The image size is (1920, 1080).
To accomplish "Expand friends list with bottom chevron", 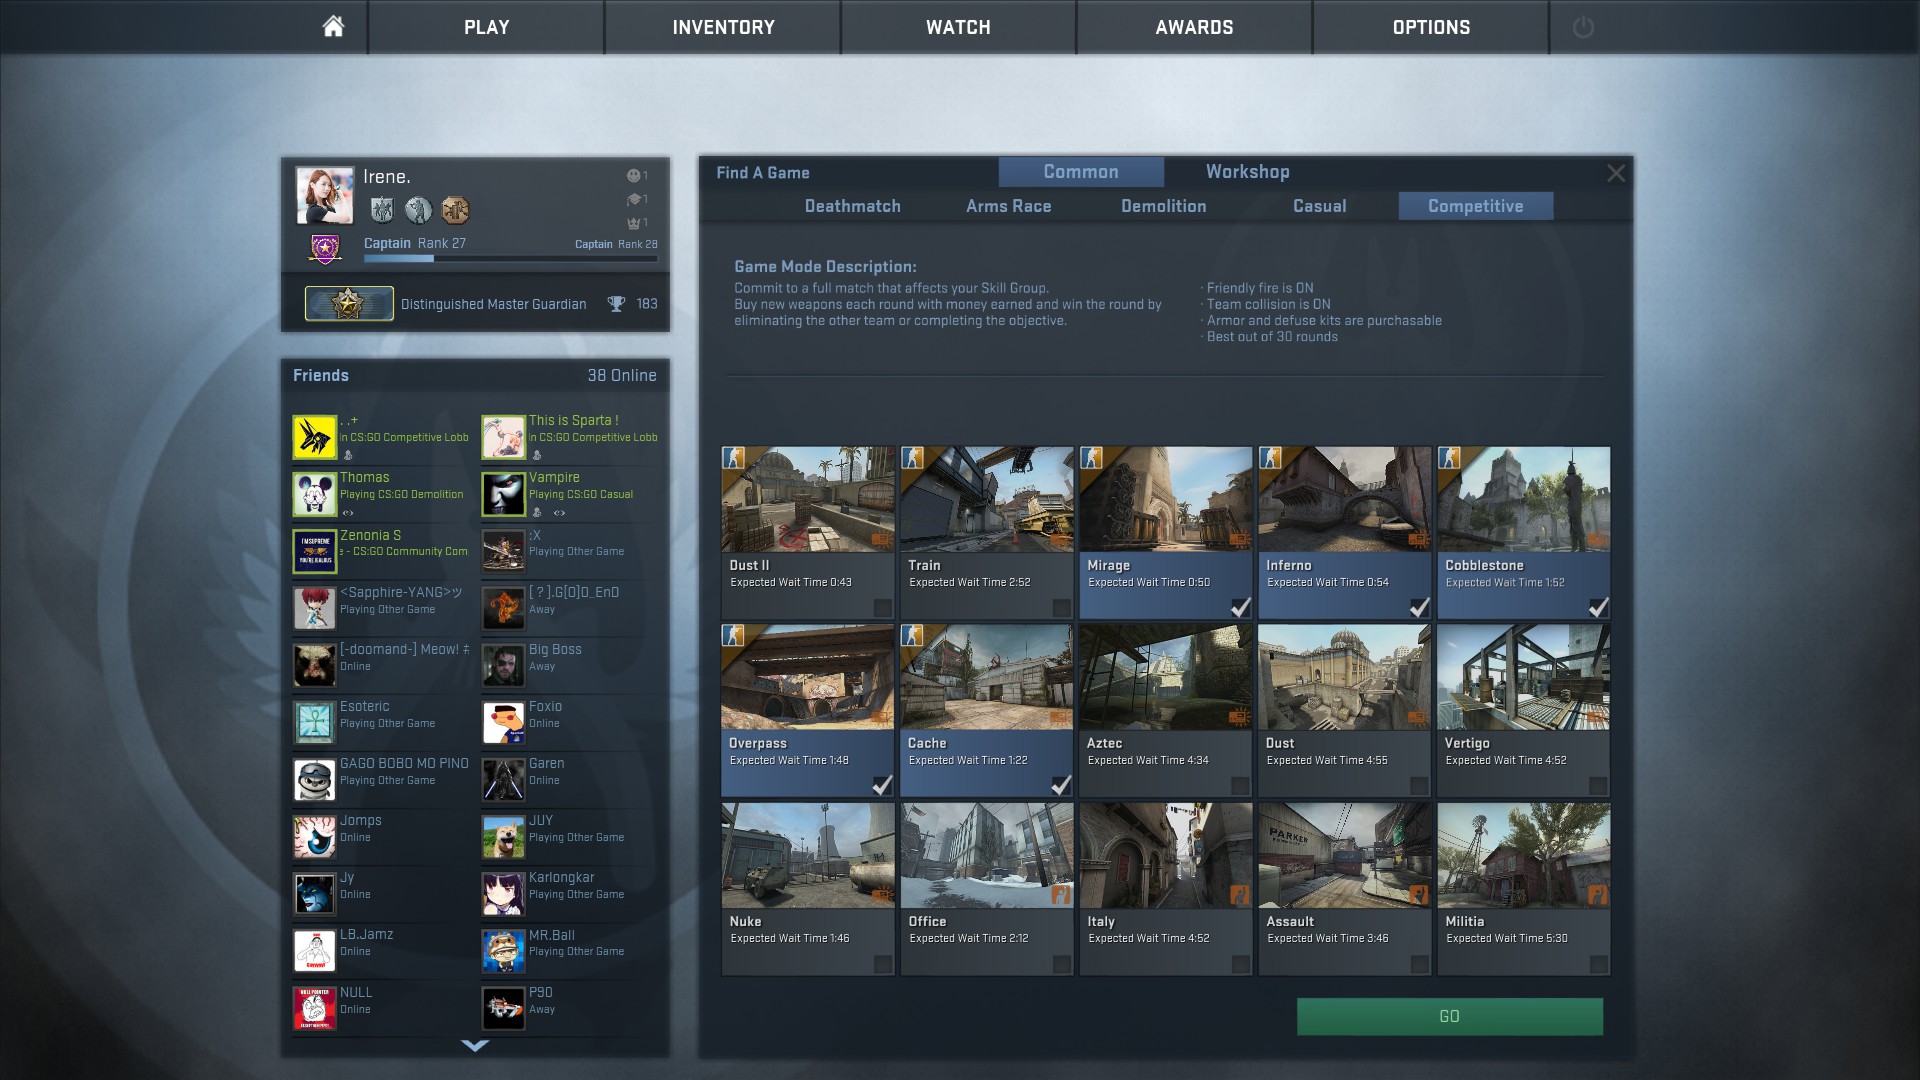I will (x=475, y=1046).
